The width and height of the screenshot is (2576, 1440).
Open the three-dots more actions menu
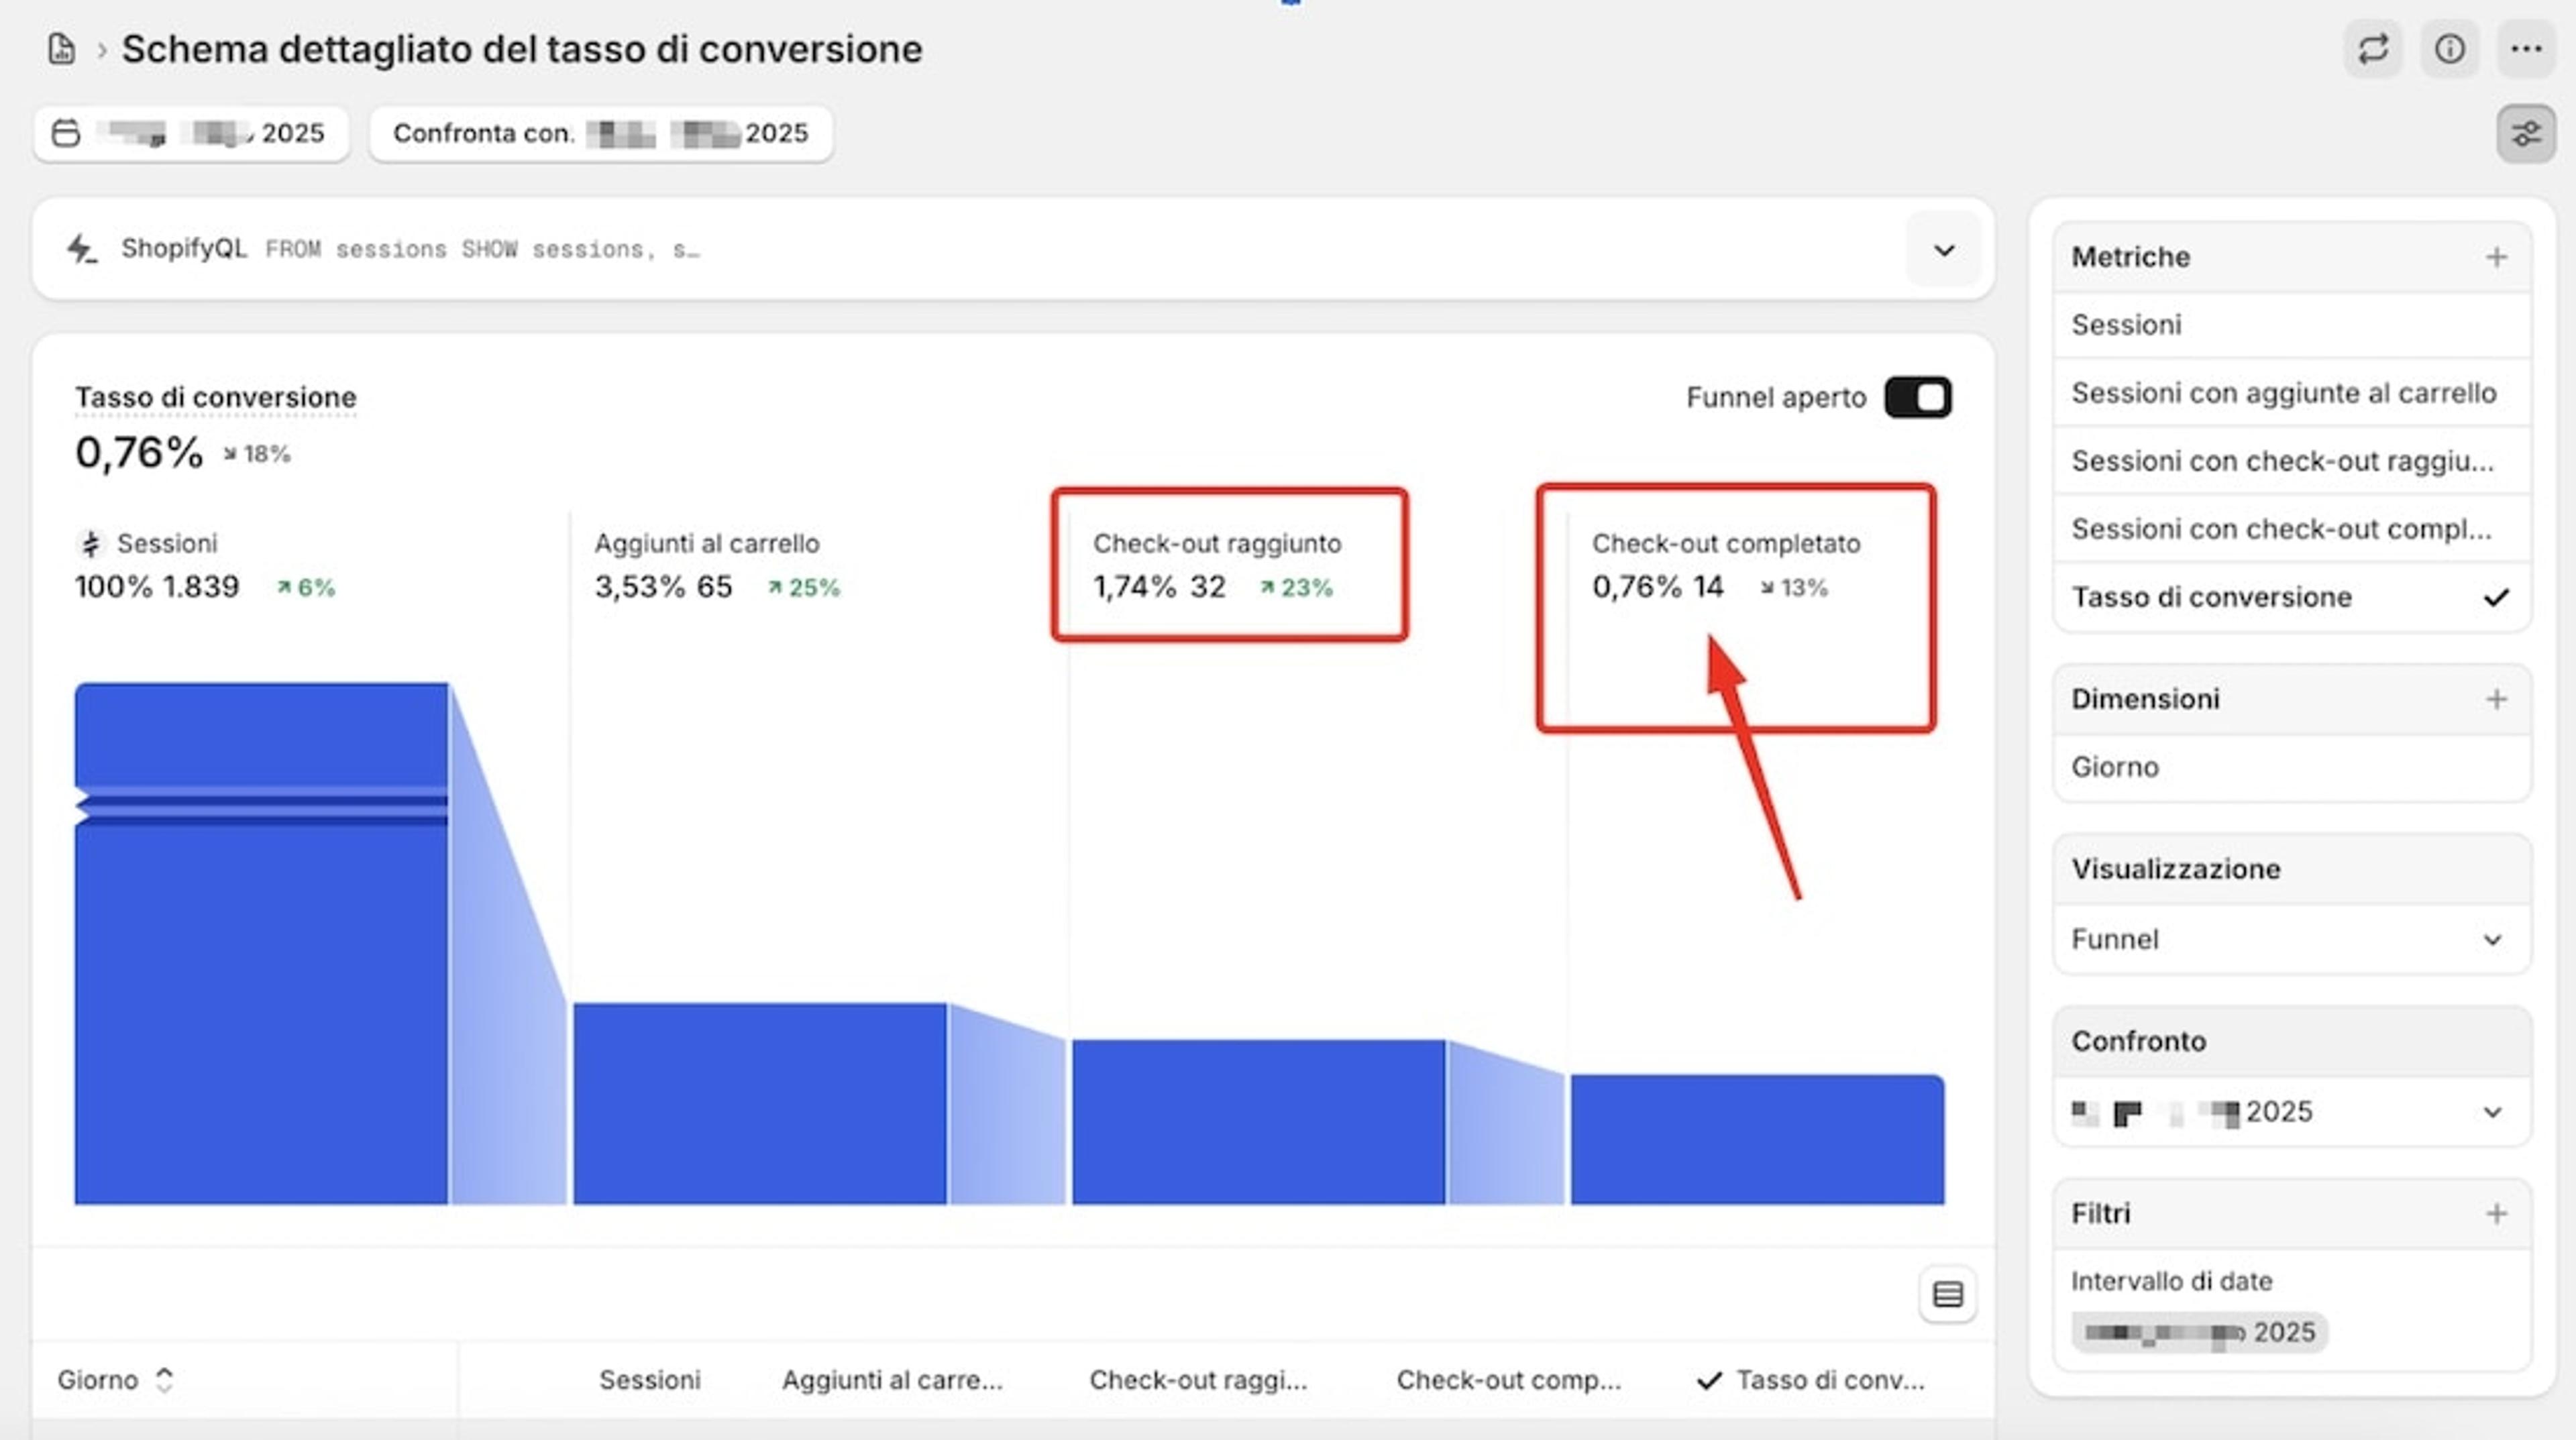tap(2526, 48)
